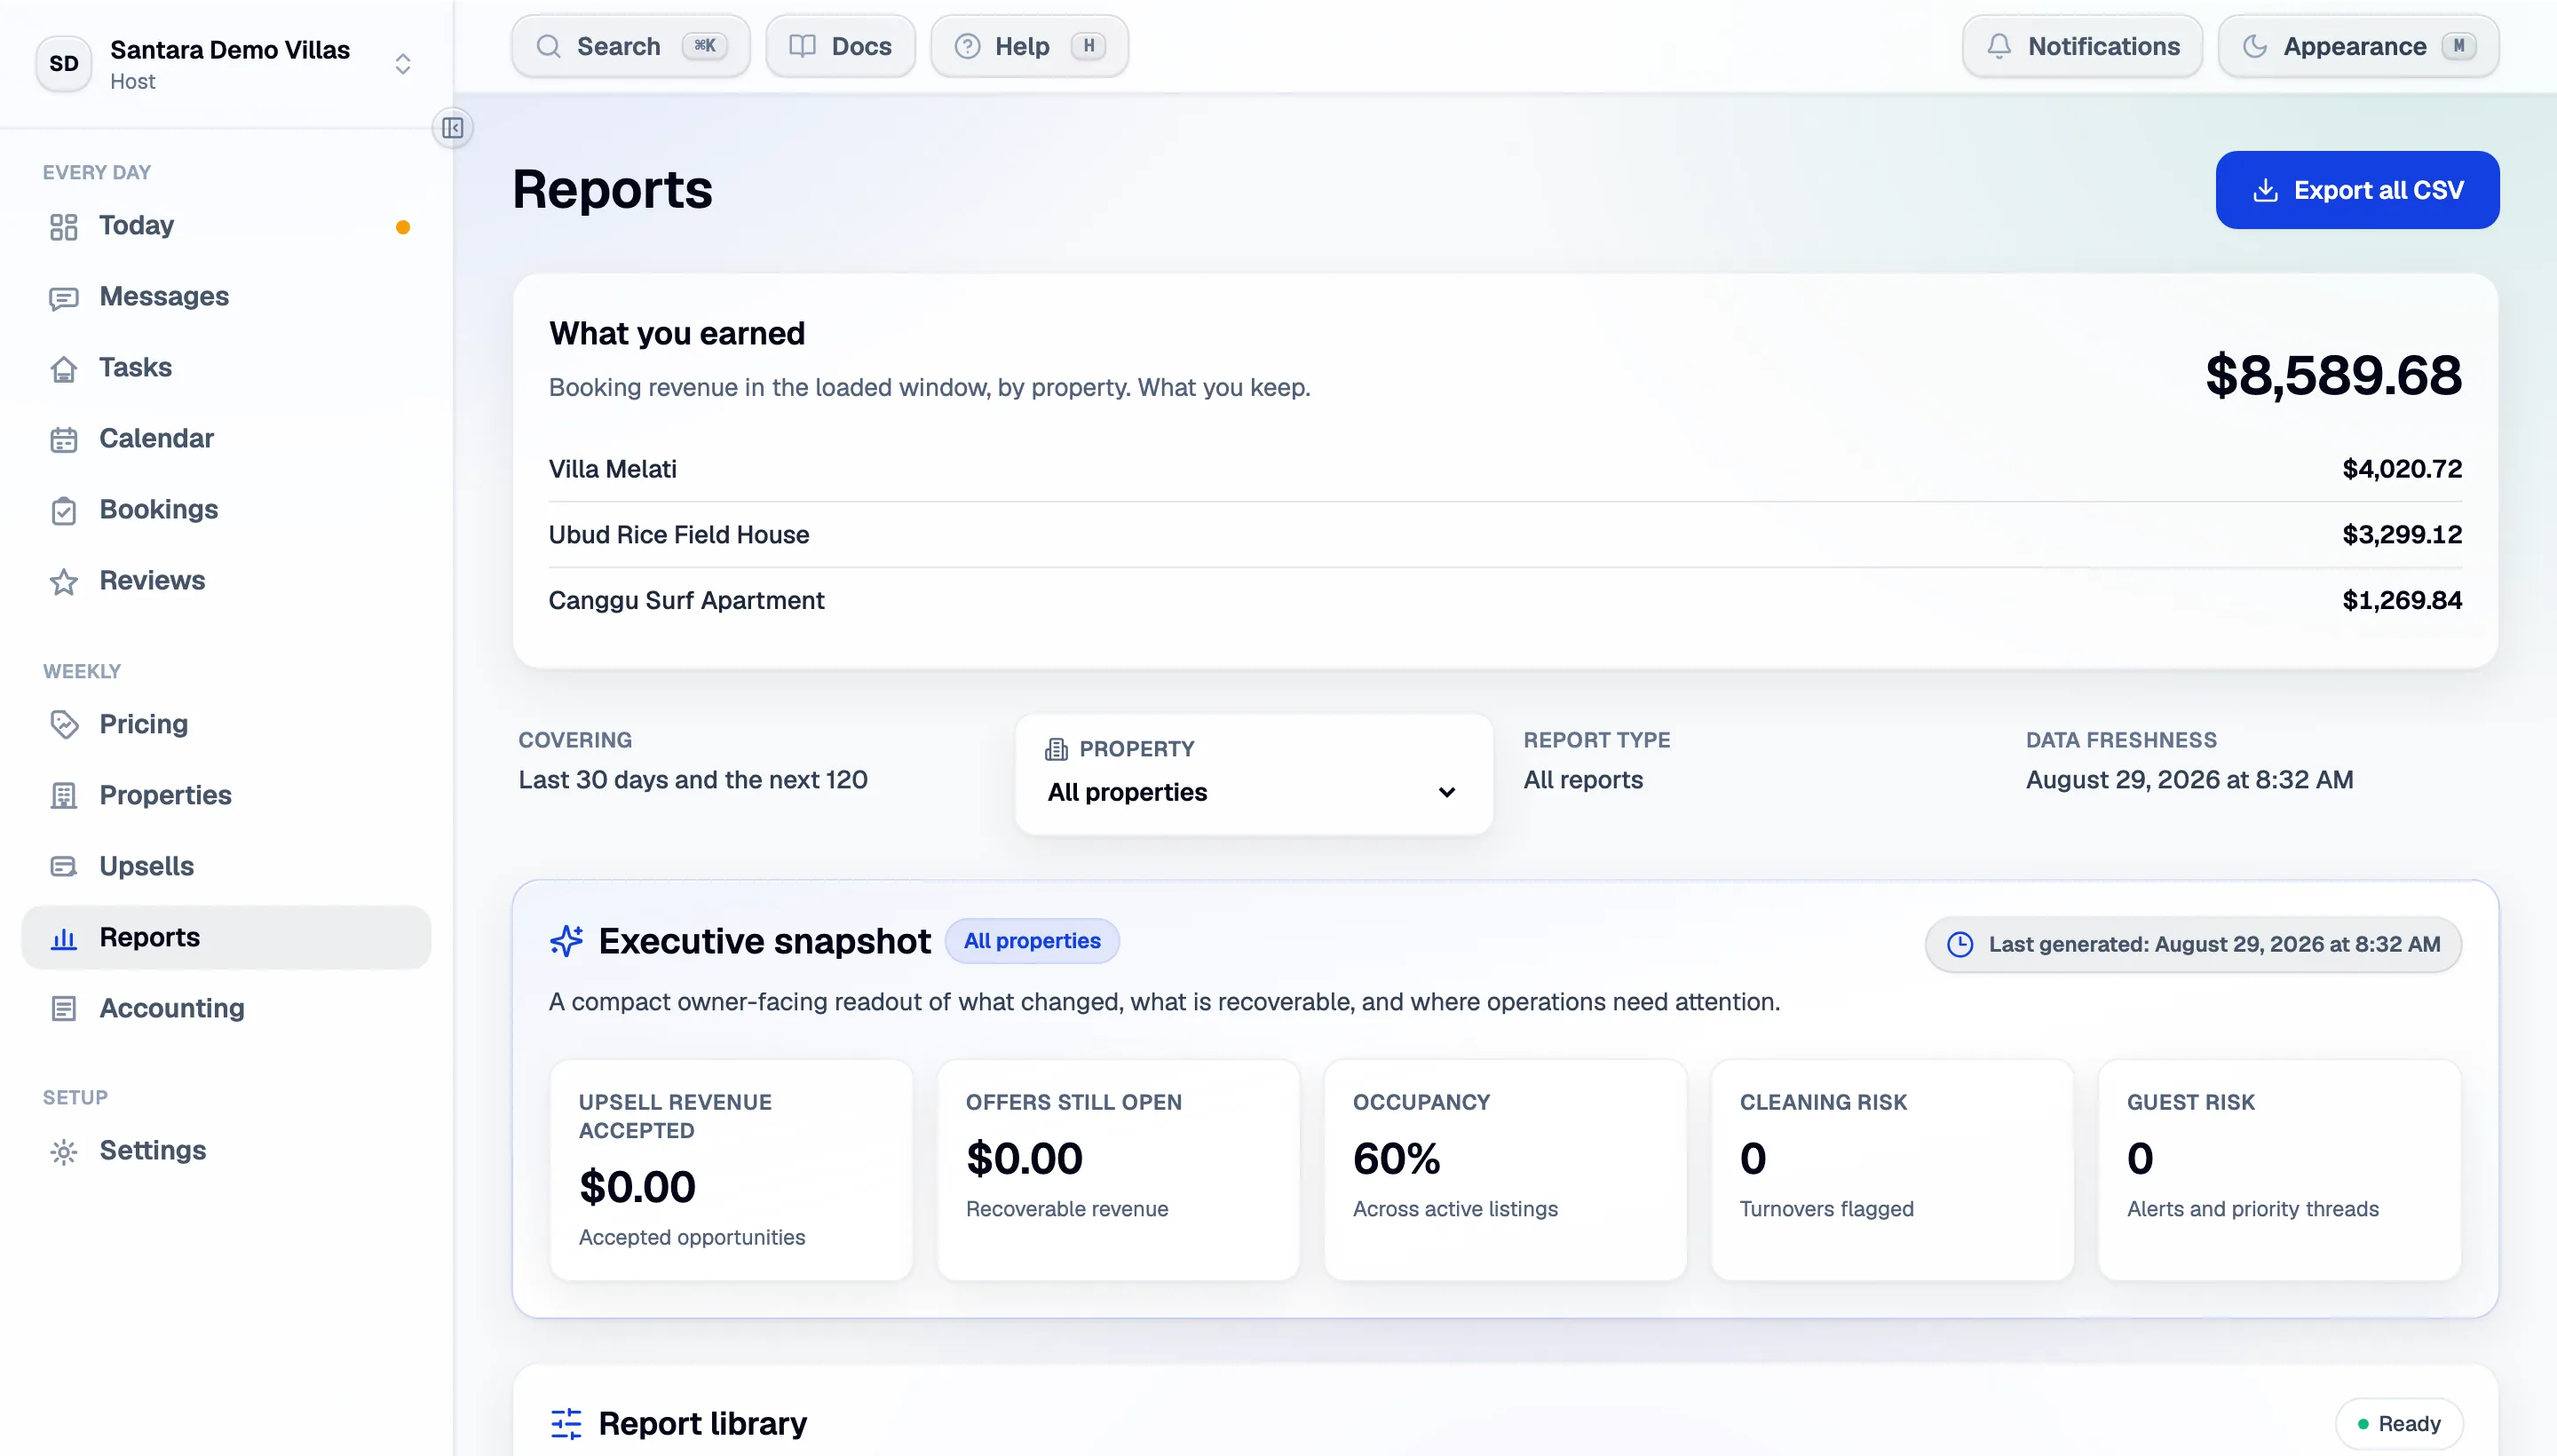Click the Pricing tag icon

tap(64, 725)
